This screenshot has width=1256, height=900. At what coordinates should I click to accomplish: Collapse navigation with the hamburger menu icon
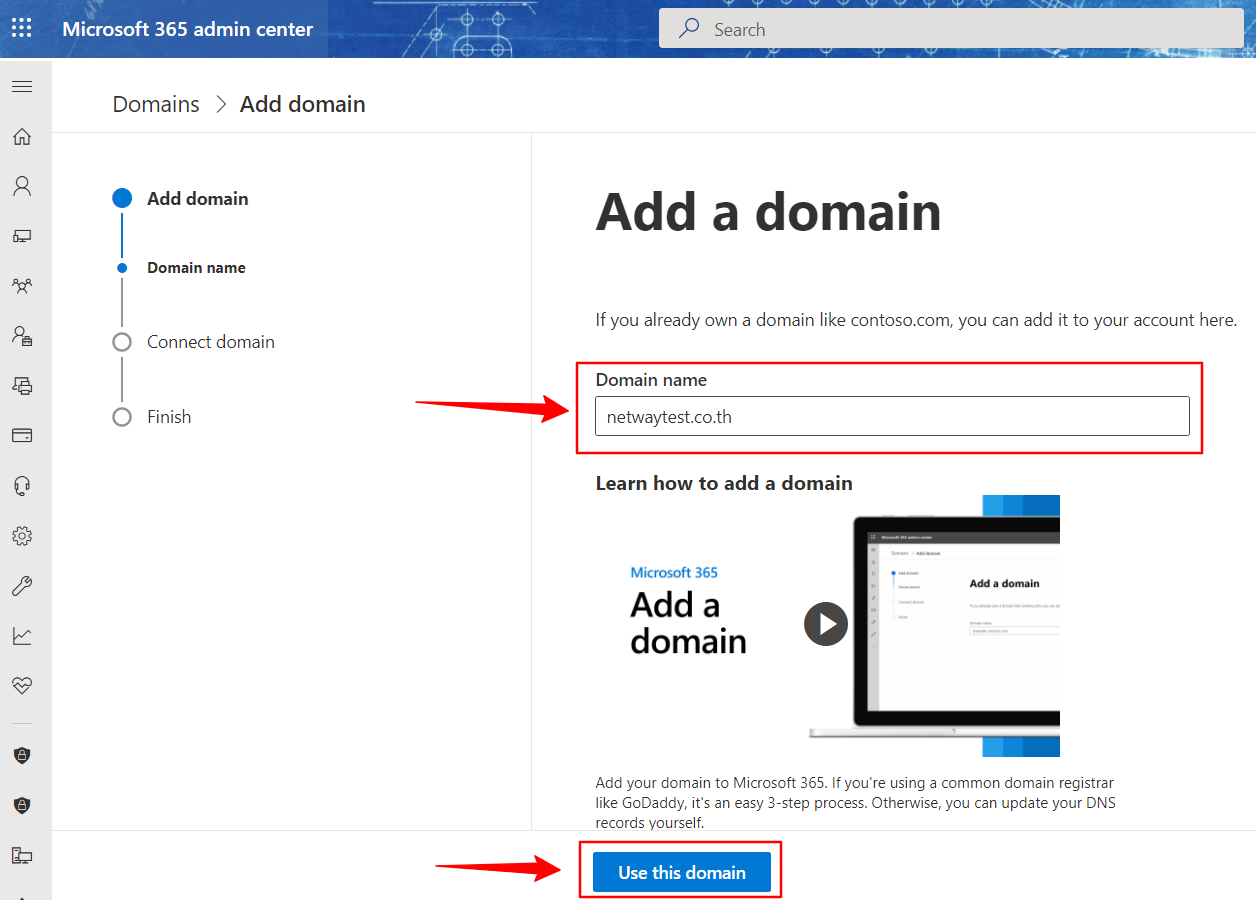pyautogui.click(x=22, y=87)
